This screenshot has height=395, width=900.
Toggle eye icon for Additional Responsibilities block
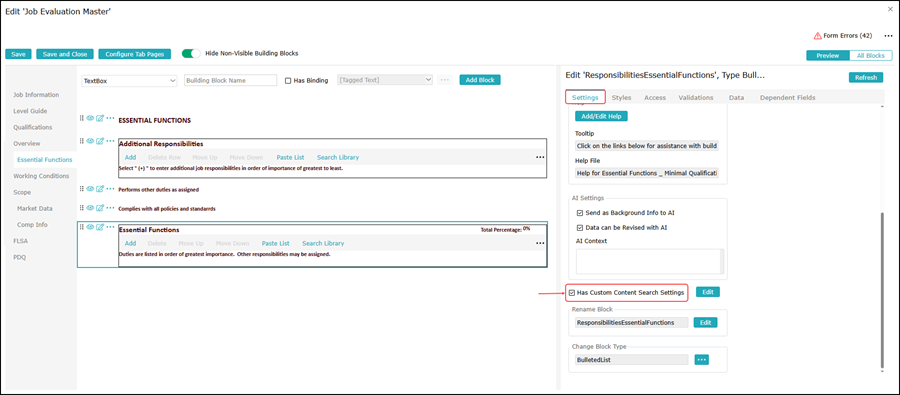pyautogui.click(x=90, y=141)
